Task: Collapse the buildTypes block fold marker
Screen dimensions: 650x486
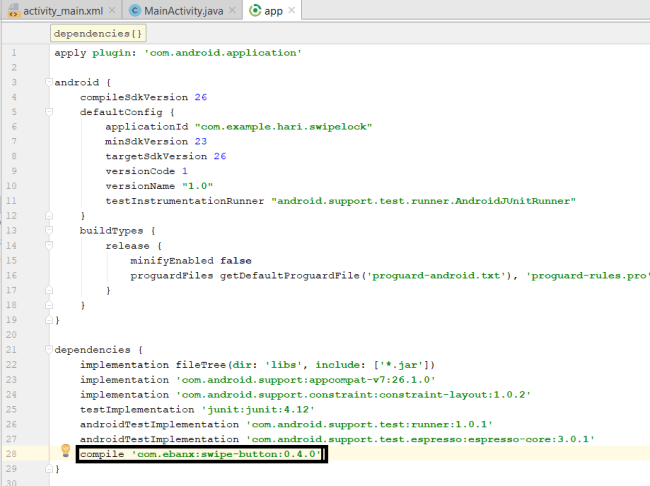Action: 49,231
